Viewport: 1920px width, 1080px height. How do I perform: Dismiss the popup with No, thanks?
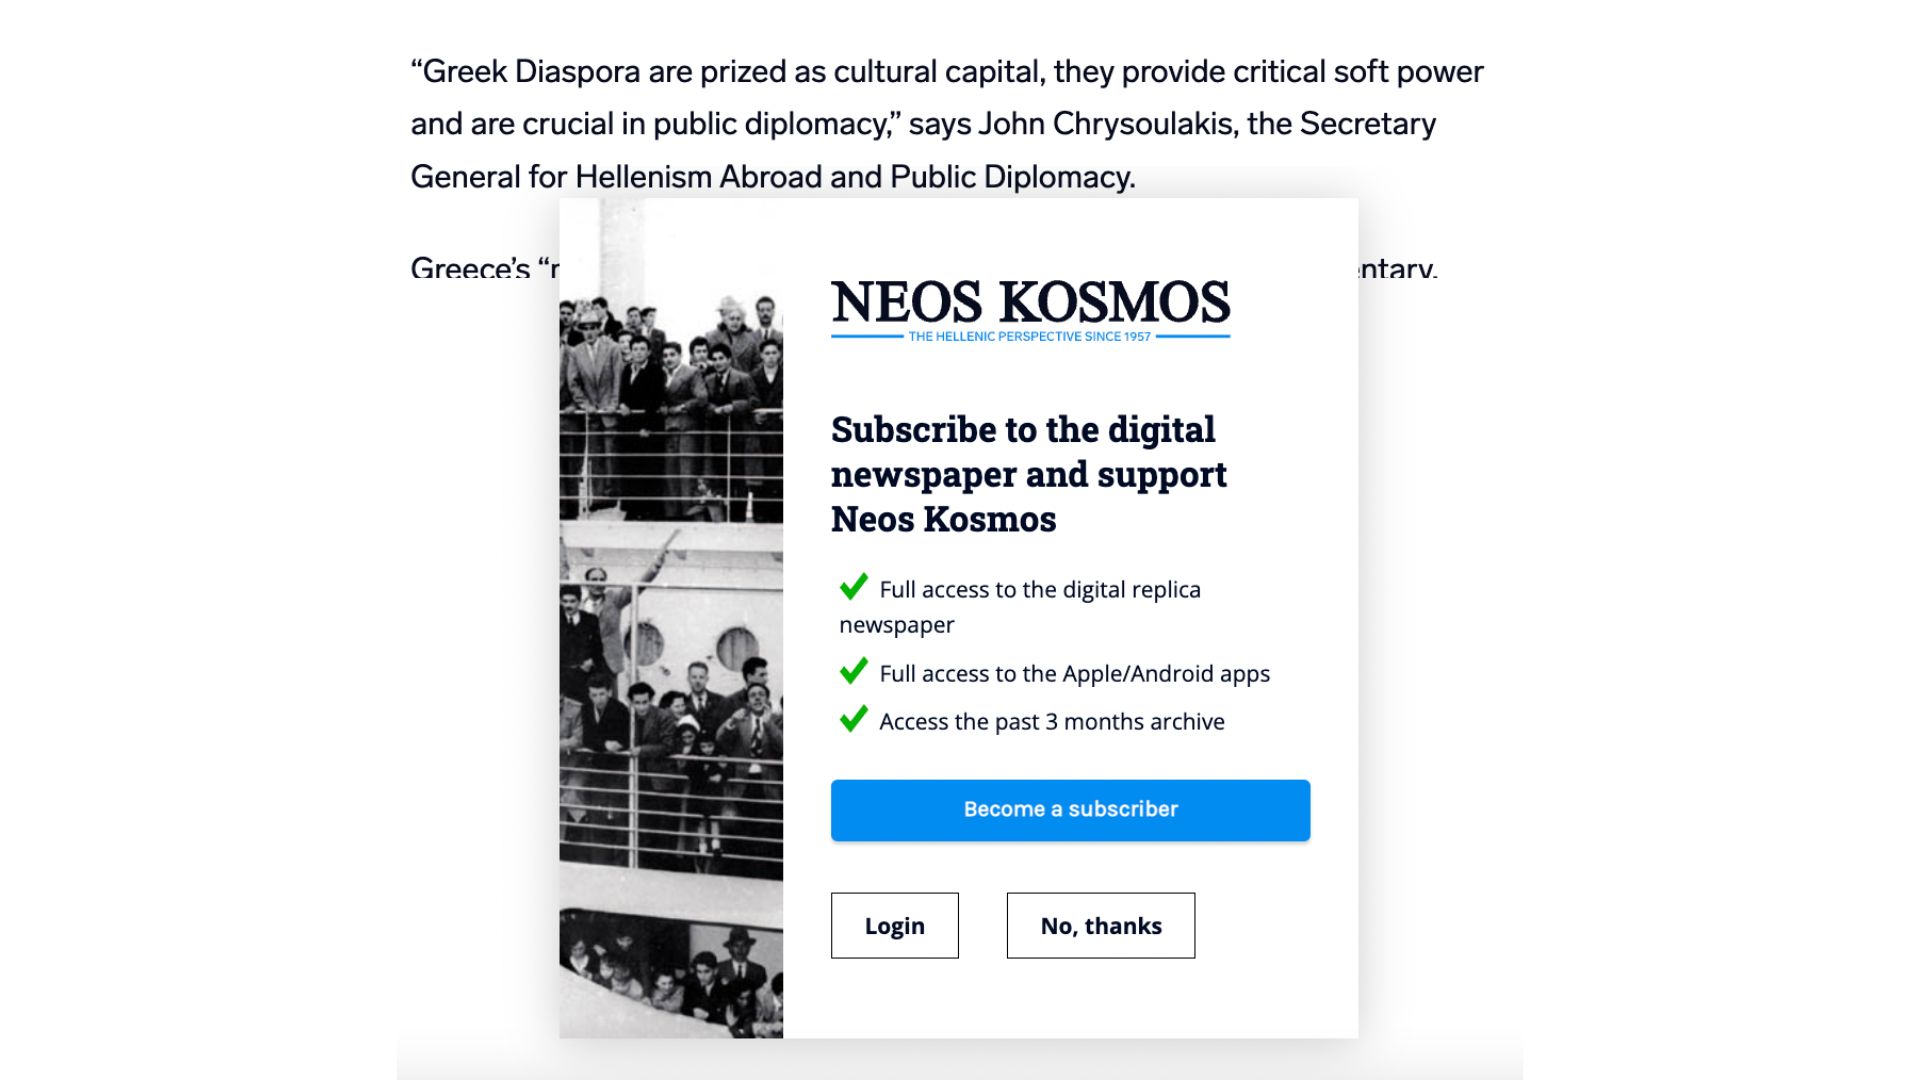(1100, 926)
